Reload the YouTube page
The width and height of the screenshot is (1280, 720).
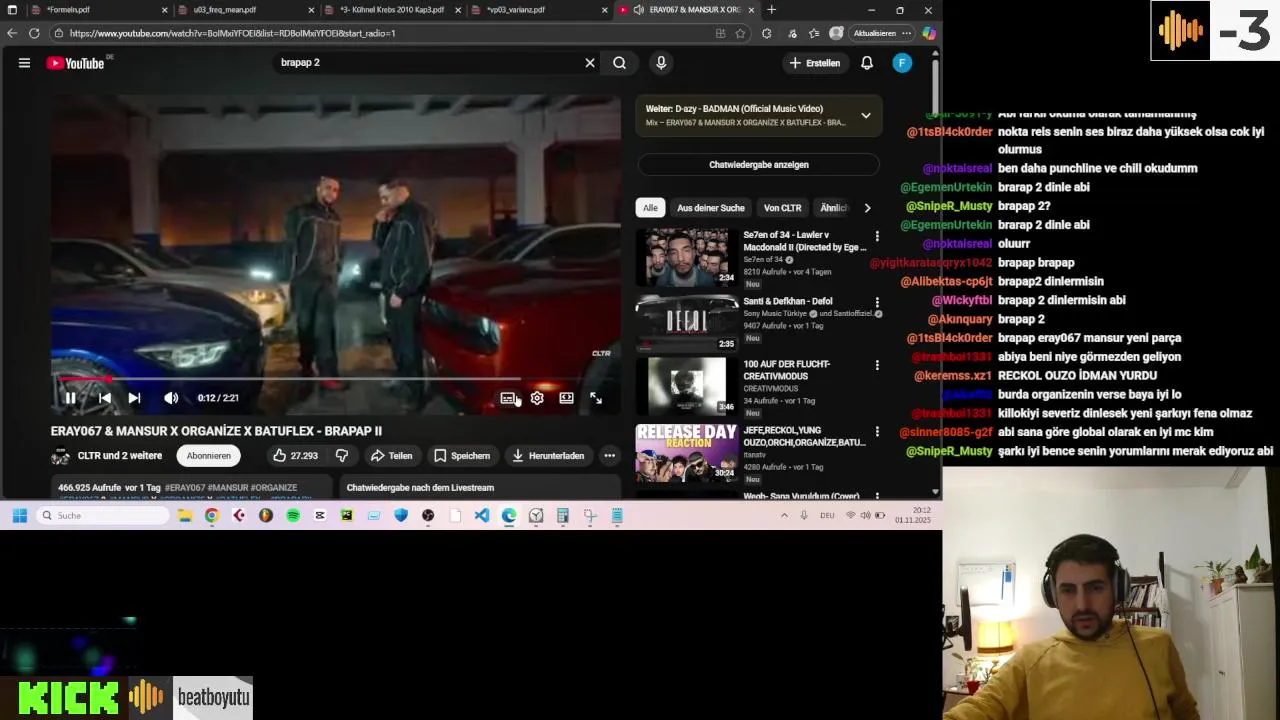34,33
